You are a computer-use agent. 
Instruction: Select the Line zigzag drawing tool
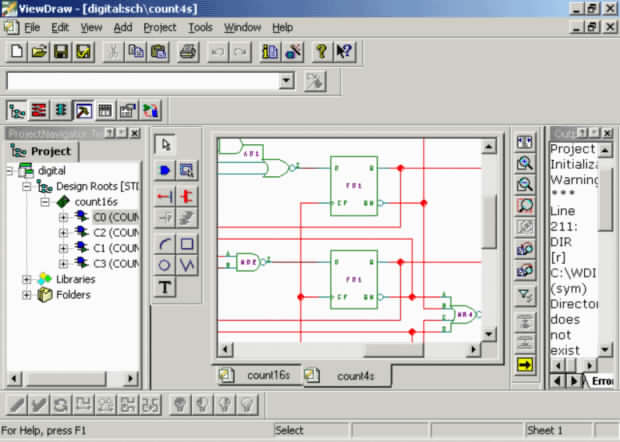(x=187, y=264)
